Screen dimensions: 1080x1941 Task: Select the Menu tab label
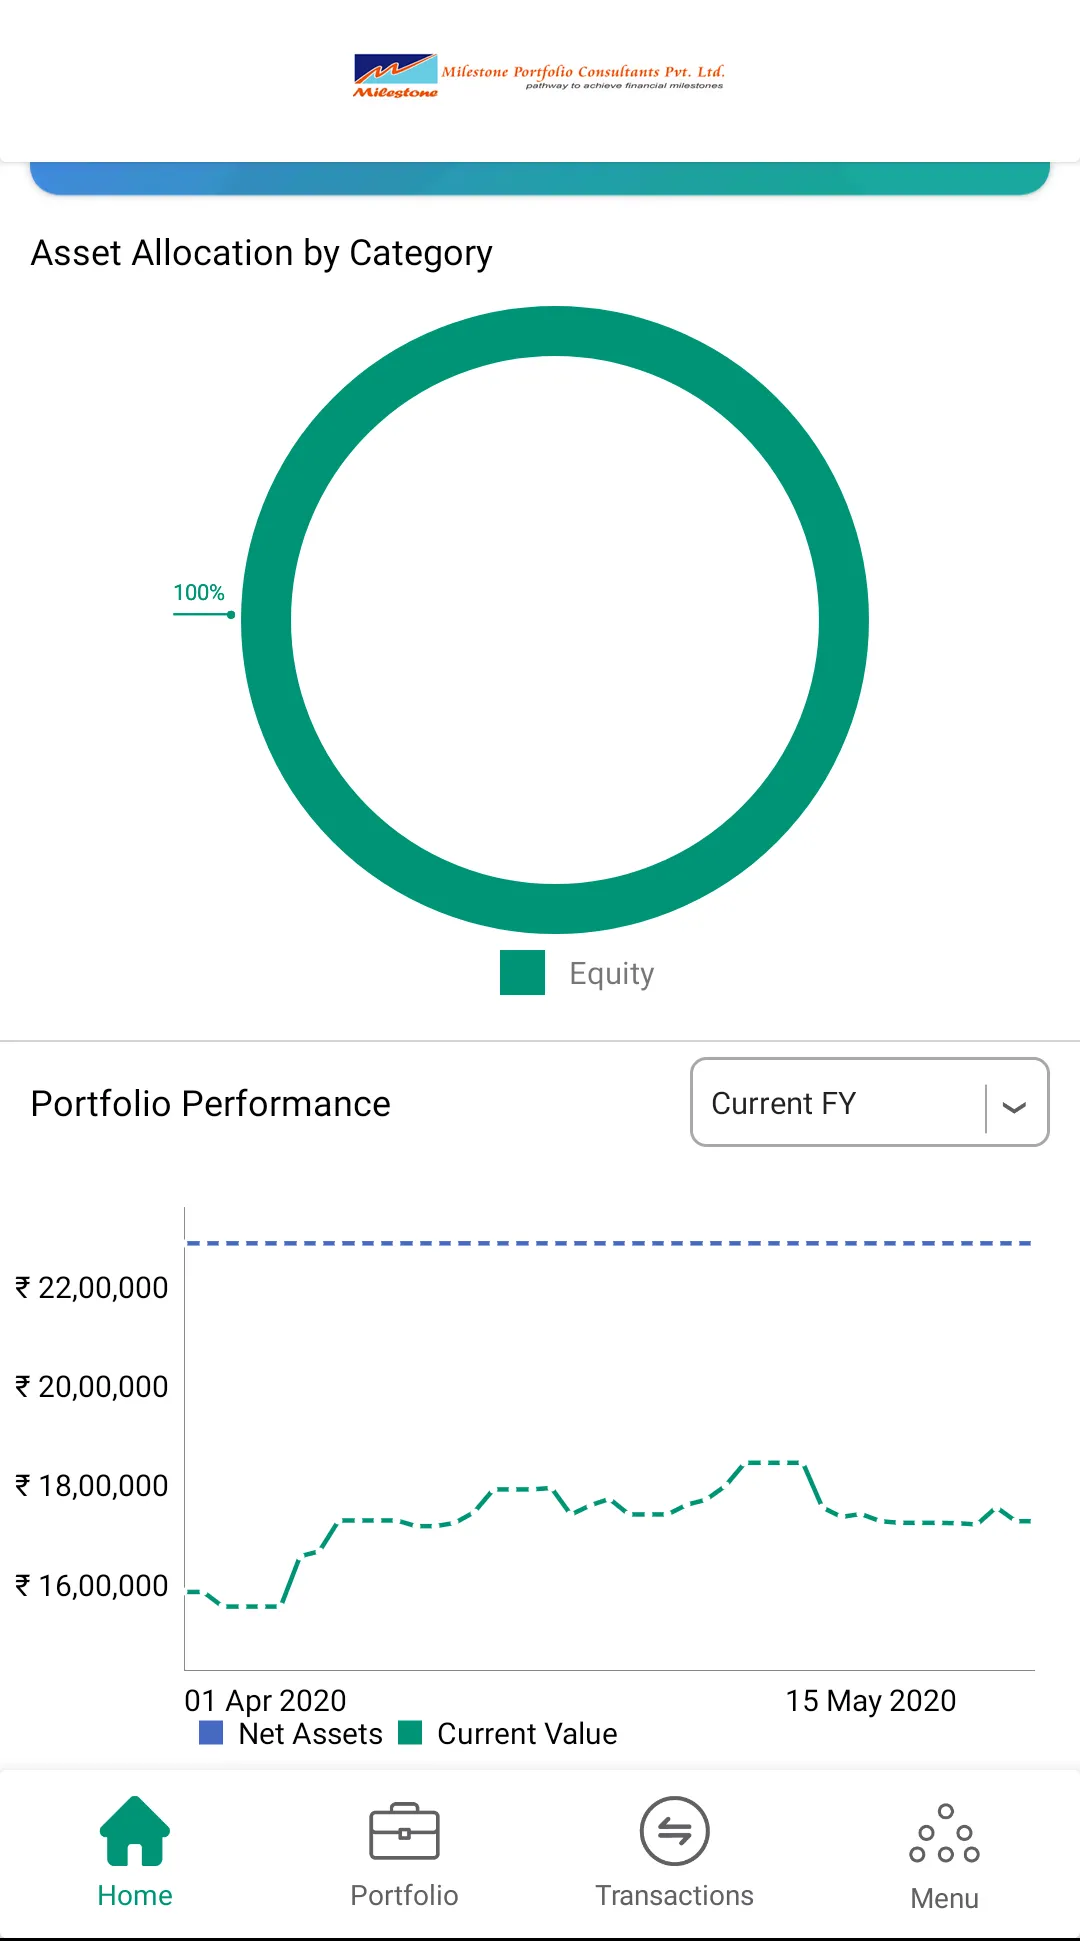point(944,1898)
